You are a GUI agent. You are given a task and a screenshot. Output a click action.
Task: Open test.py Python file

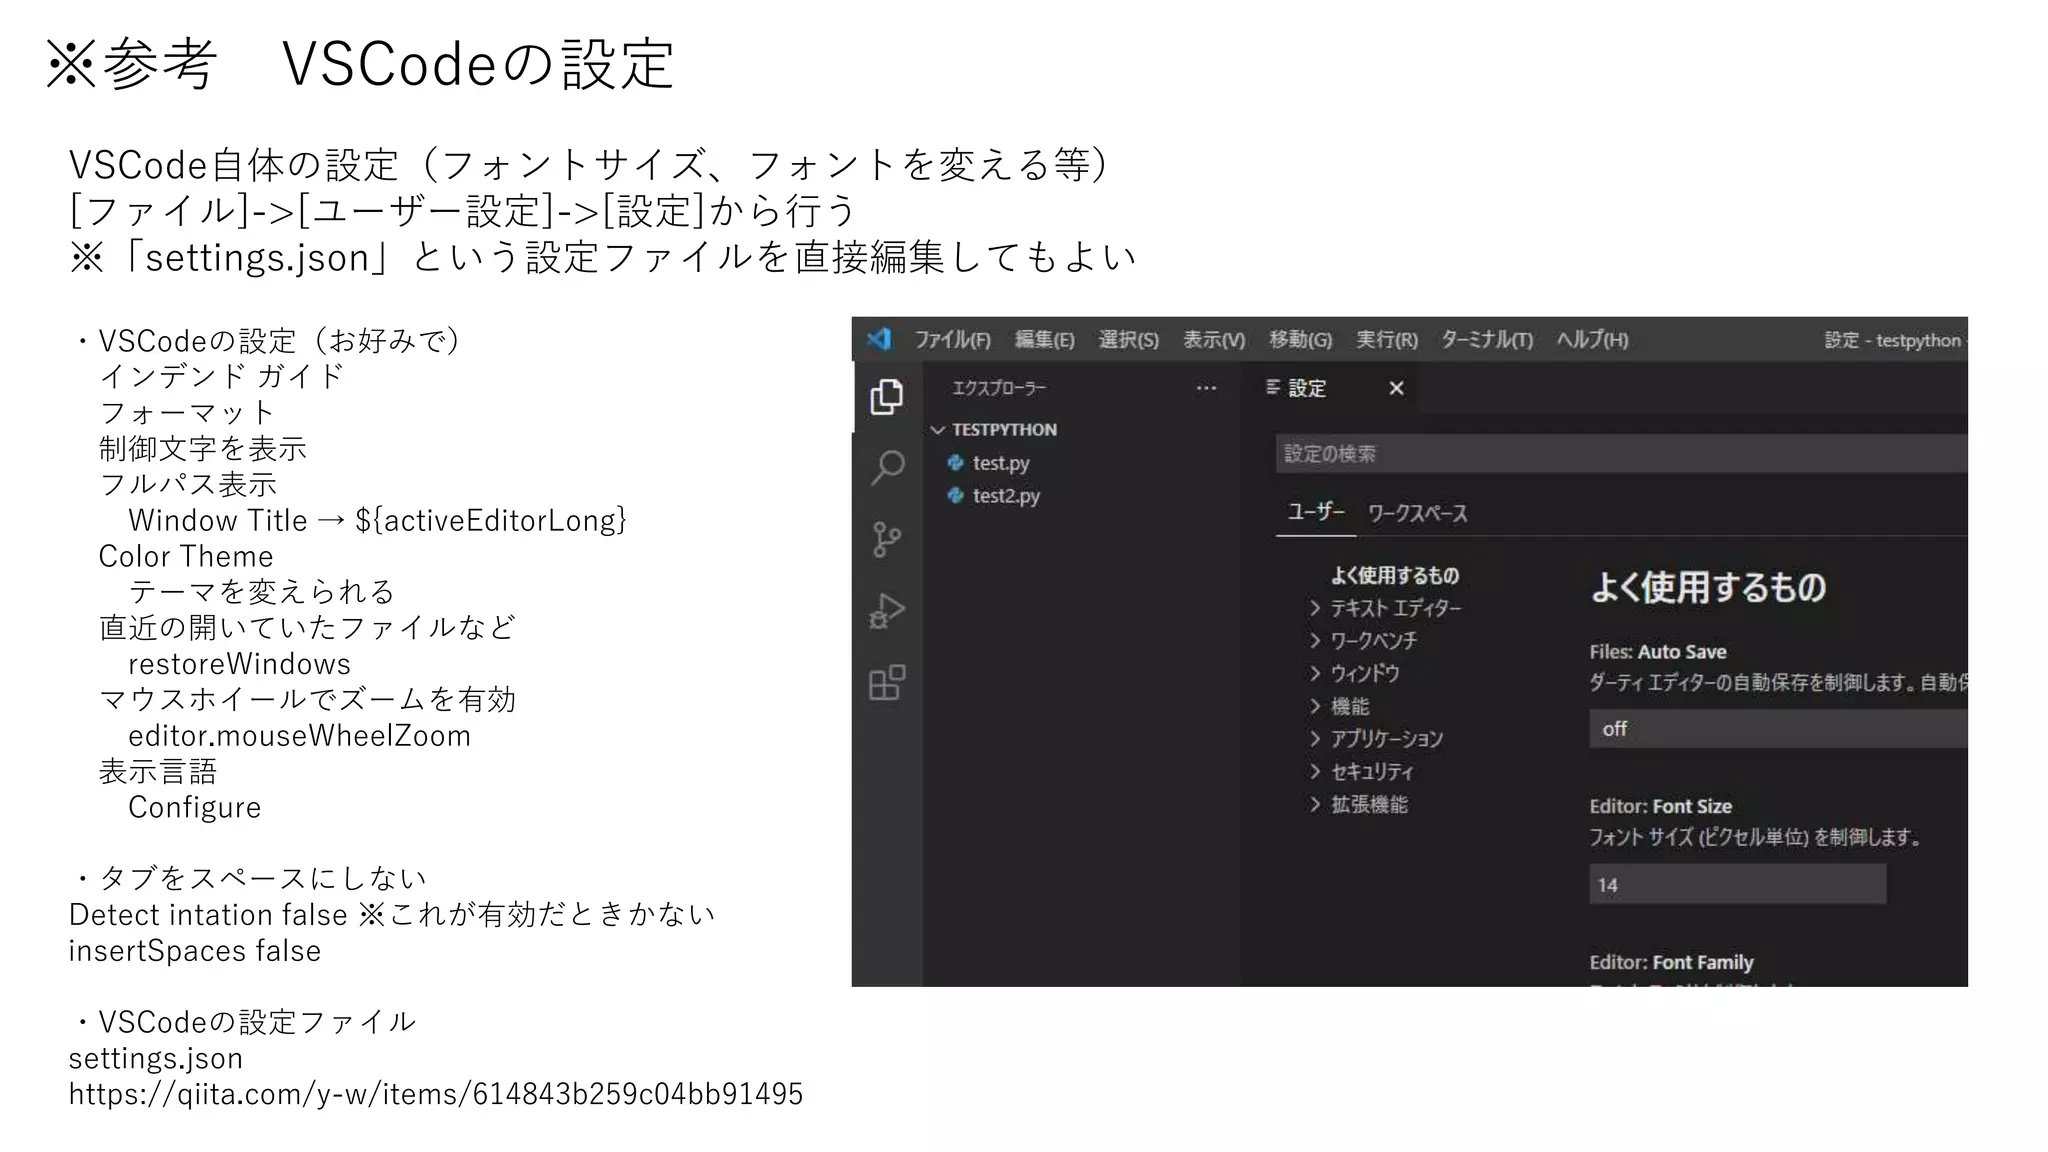click(x=1000, y=463)
